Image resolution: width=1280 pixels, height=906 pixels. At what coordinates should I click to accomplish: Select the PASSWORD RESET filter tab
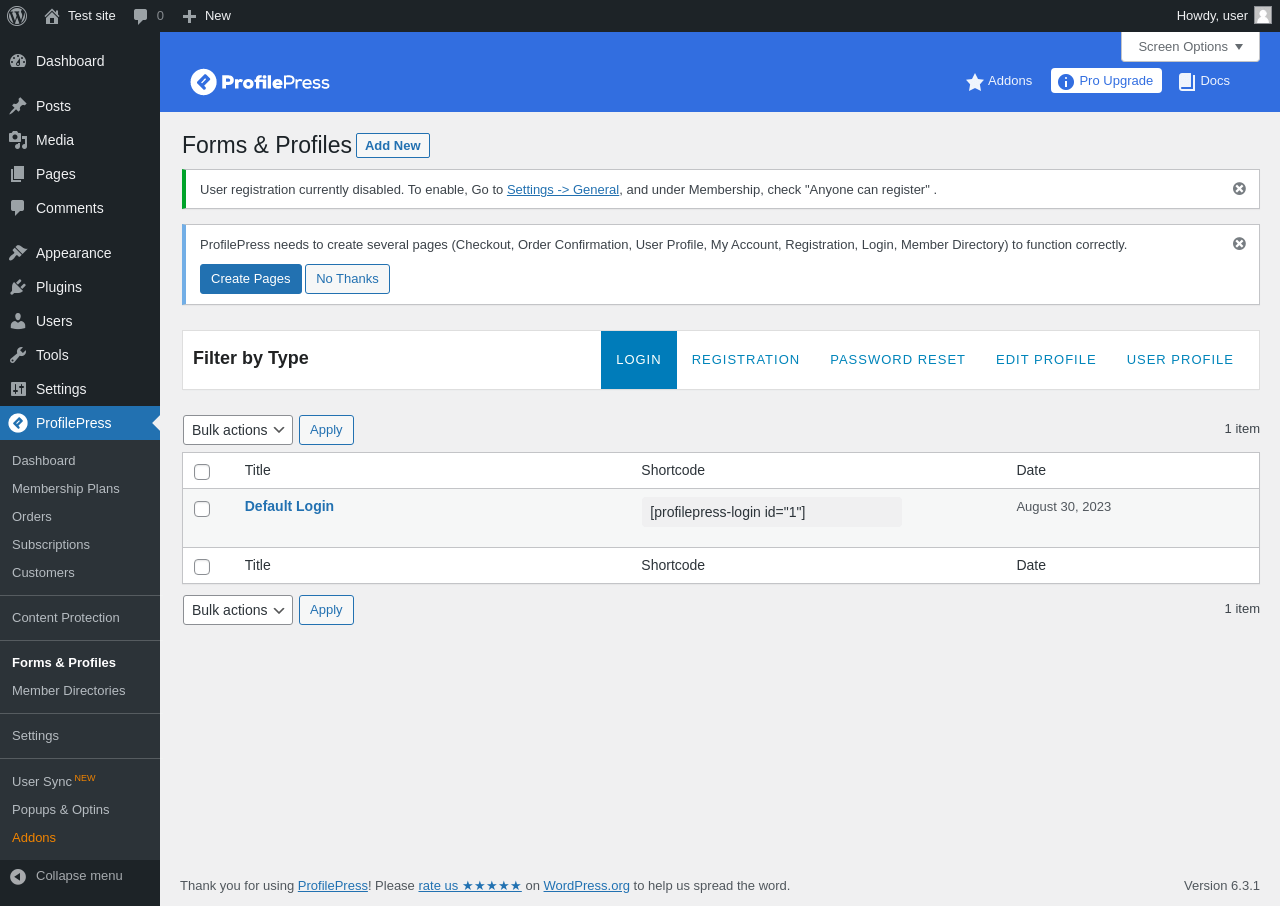point(898,360)
